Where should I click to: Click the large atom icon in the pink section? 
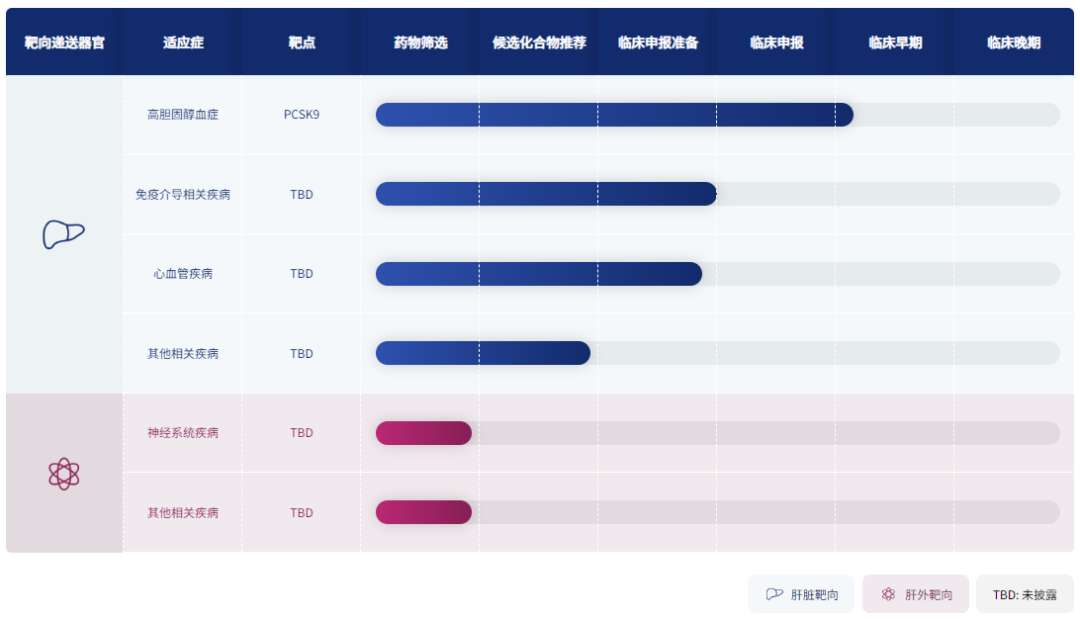pos(63,473)
